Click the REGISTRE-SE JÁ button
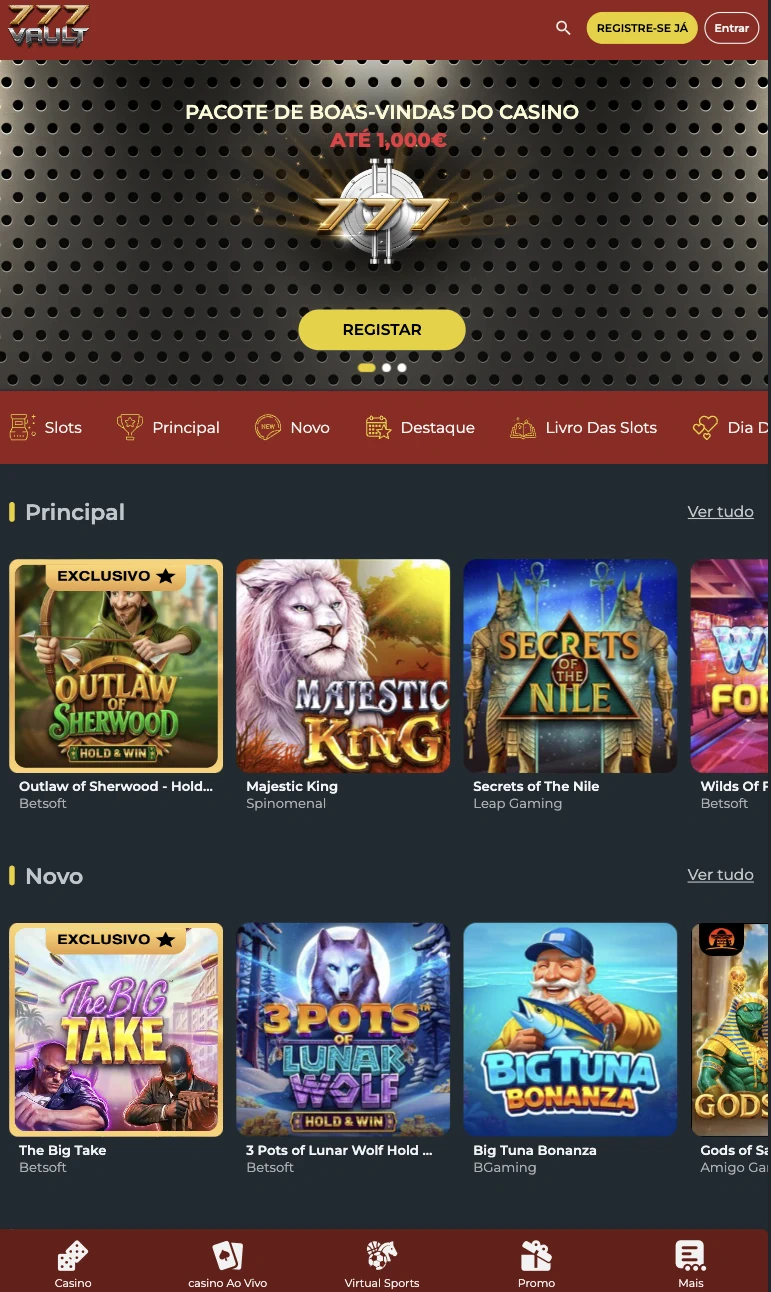Image resolution: width=771 pixels, height=1292 pixels. pyautogui.click(x=642, y=28)
